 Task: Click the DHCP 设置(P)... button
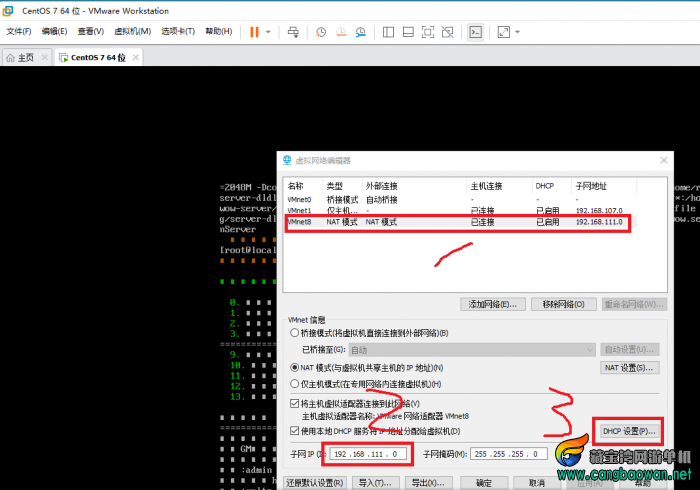point(629,431)
